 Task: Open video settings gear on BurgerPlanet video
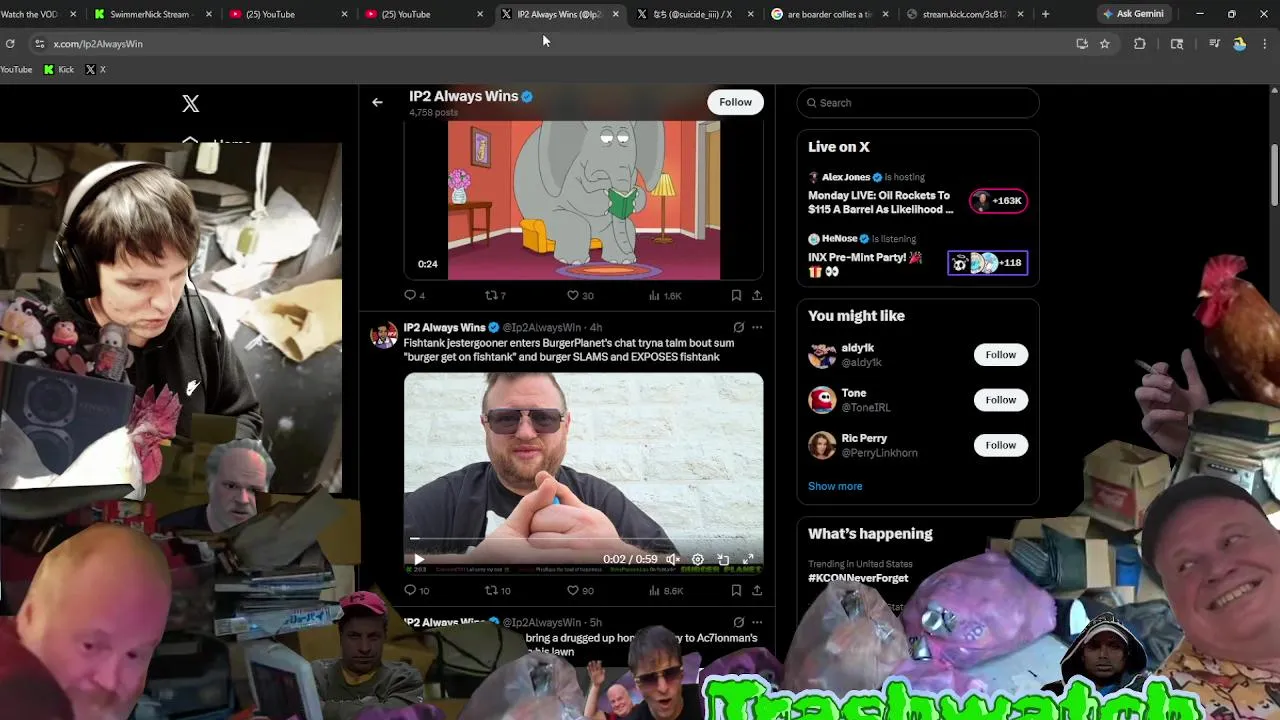(698, 560)
